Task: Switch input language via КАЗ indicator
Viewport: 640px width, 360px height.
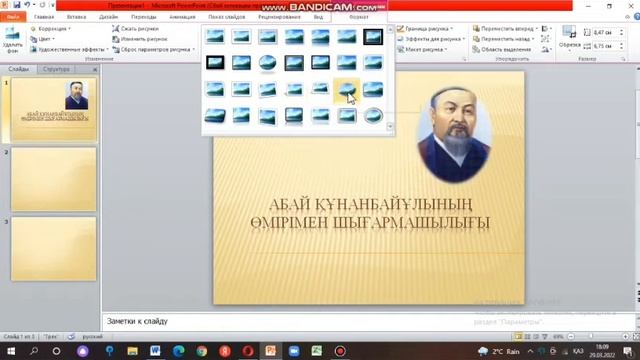Action: coord(578,351)
